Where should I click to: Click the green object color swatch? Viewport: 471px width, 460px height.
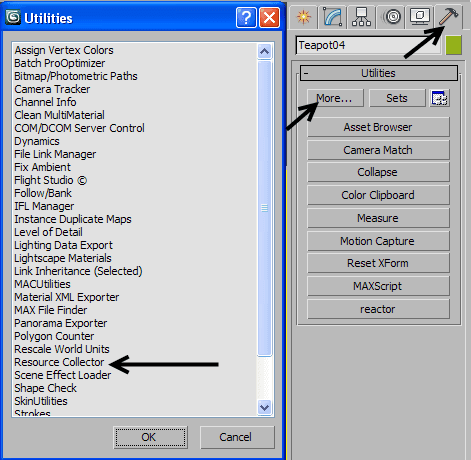(453, 45)
